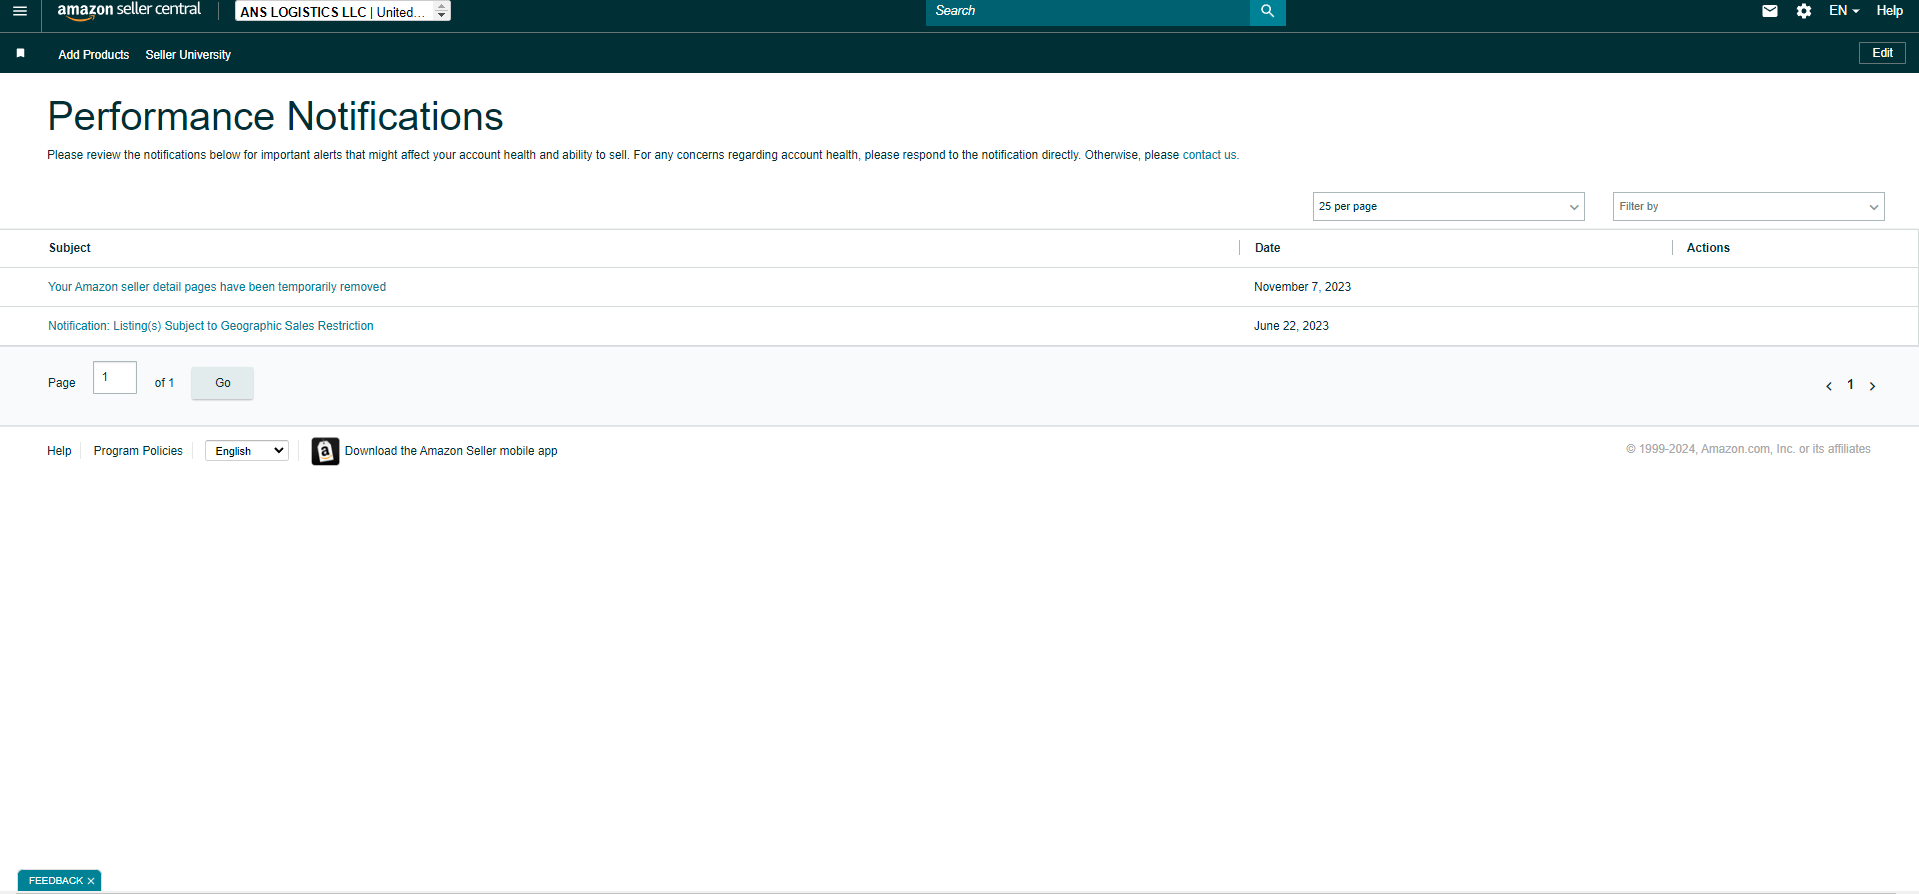Open Add Products menu item
1919x894 pixels.
[93, 55]
